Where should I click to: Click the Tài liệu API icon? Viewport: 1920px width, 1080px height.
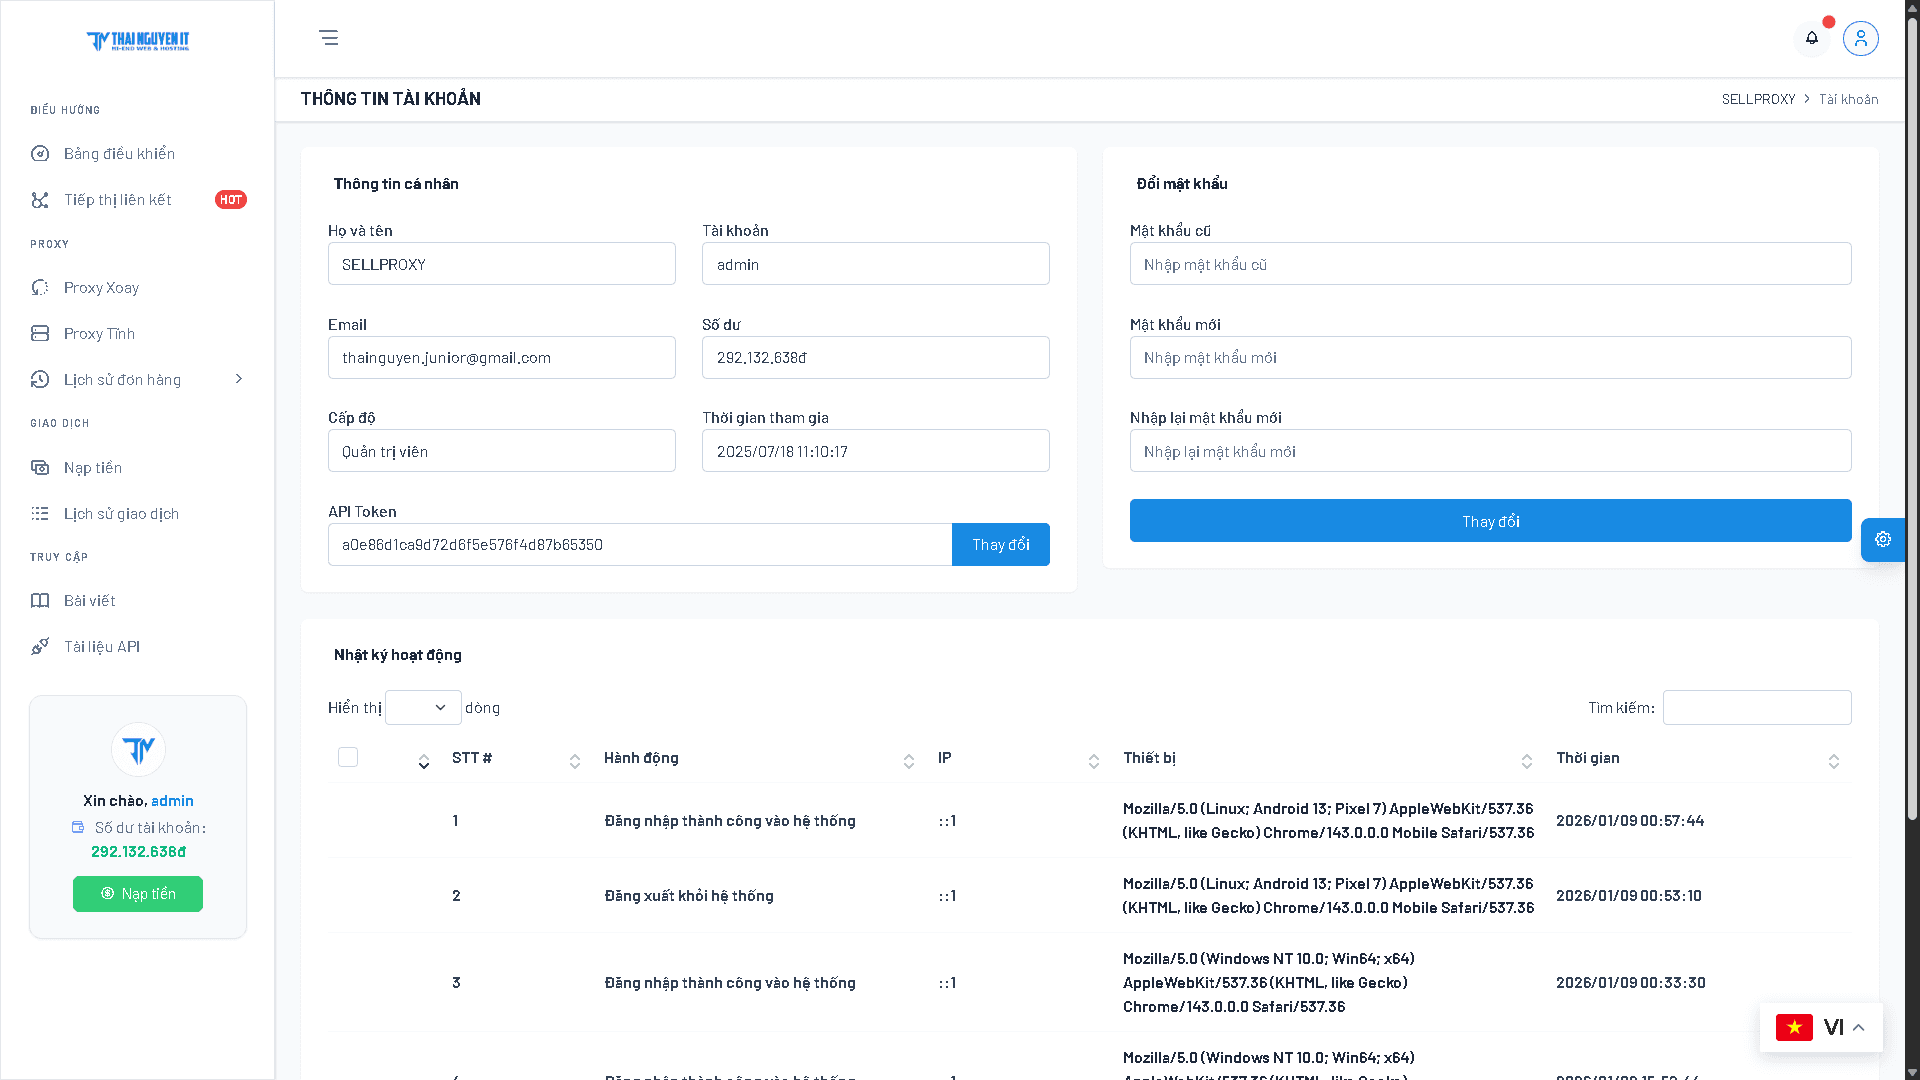click(40, 646)
